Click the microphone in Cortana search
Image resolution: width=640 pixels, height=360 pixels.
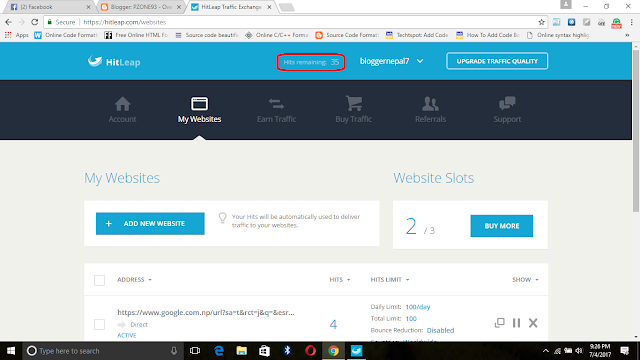(x=174, y=351)
